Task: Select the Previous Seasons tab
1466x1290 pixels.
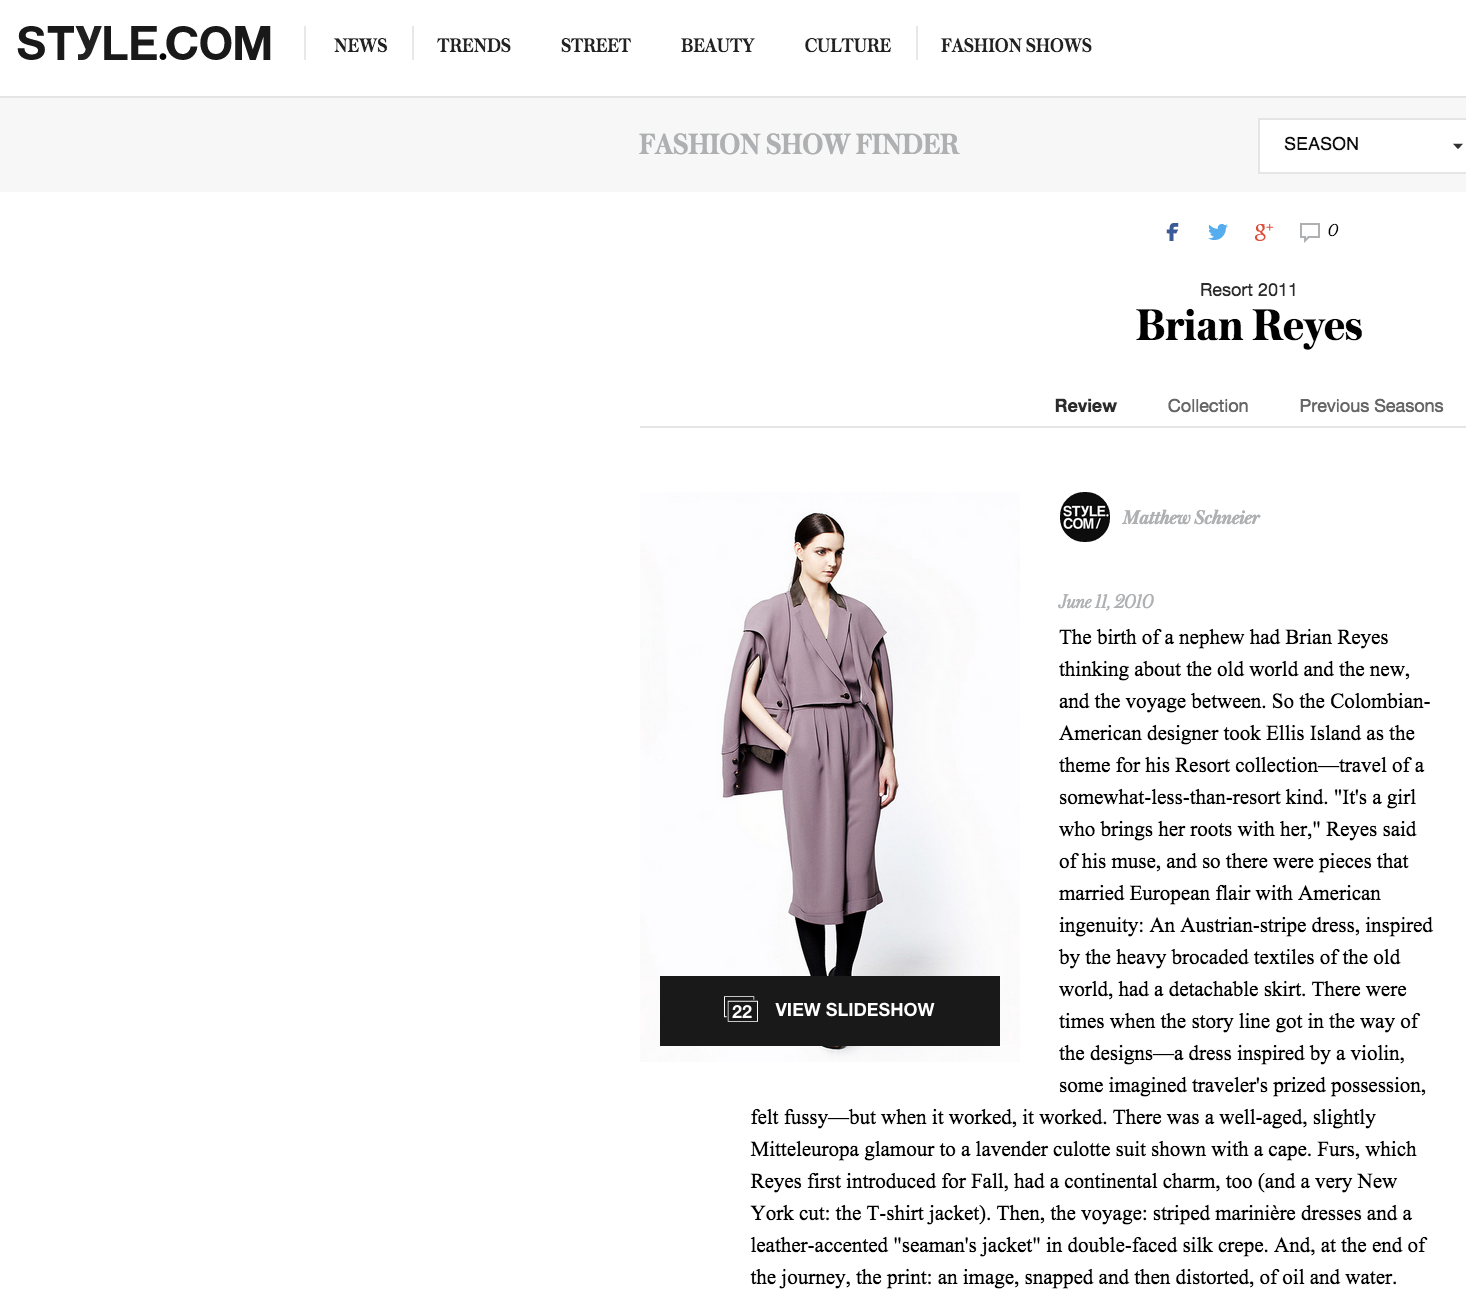Action: tap(1371, 406)
